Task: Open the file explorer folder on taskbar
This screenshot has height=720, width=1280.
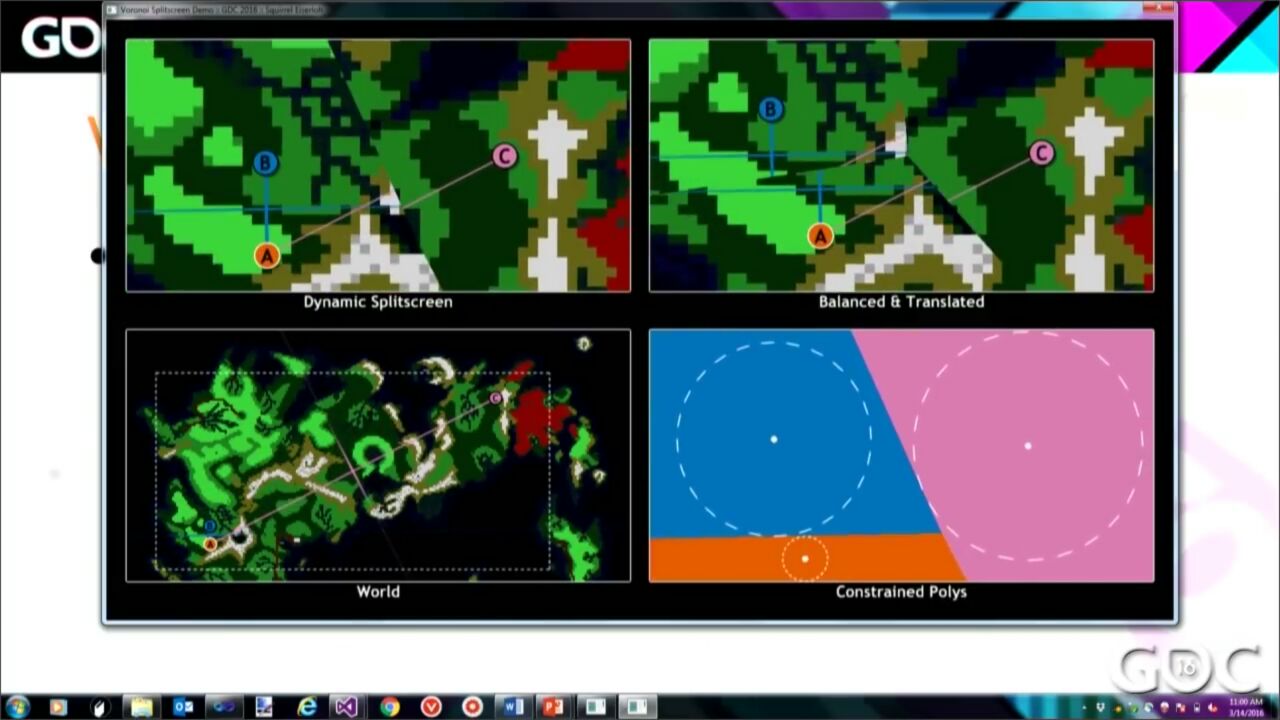Action: coord(141,707)
